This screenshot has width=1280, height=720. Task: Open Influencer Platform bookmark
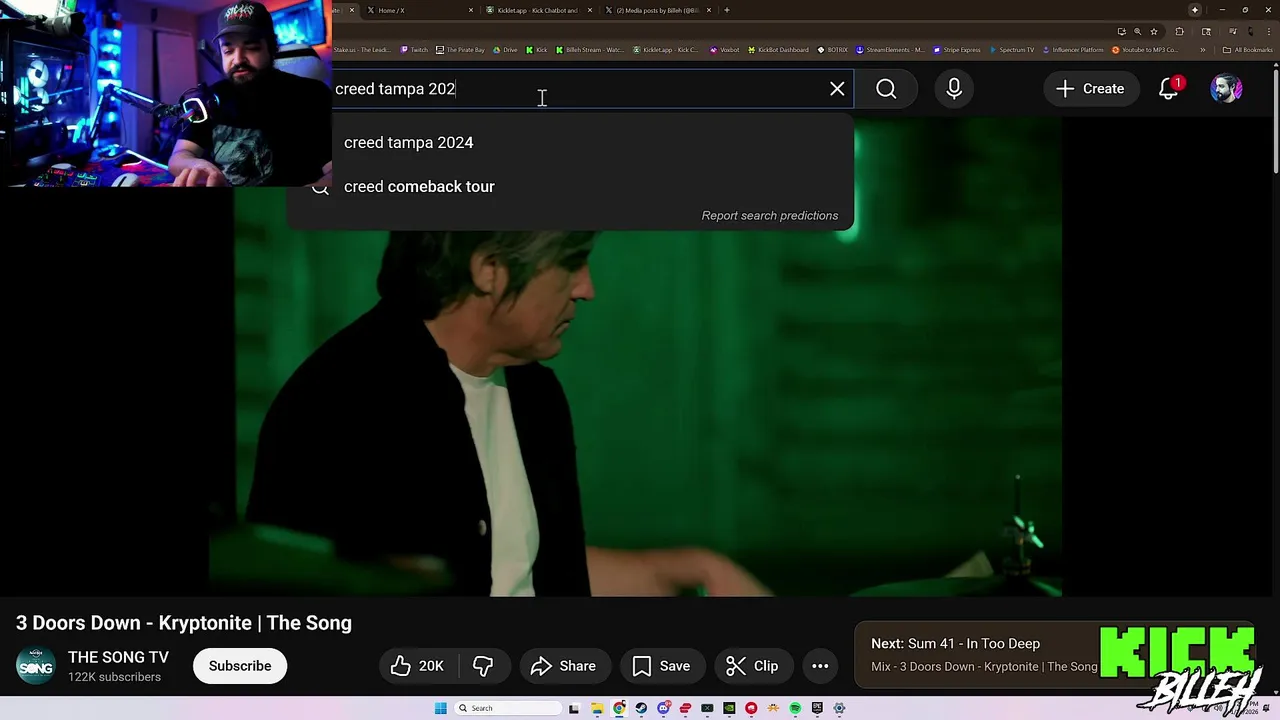click(1073, 50)
